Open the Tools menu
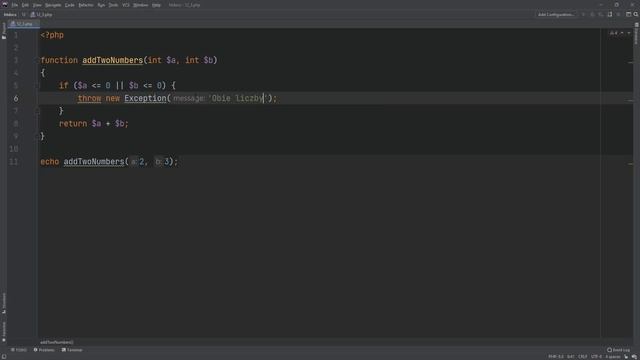The height and width of the screenshot is (360, 640). pos(113,5)
